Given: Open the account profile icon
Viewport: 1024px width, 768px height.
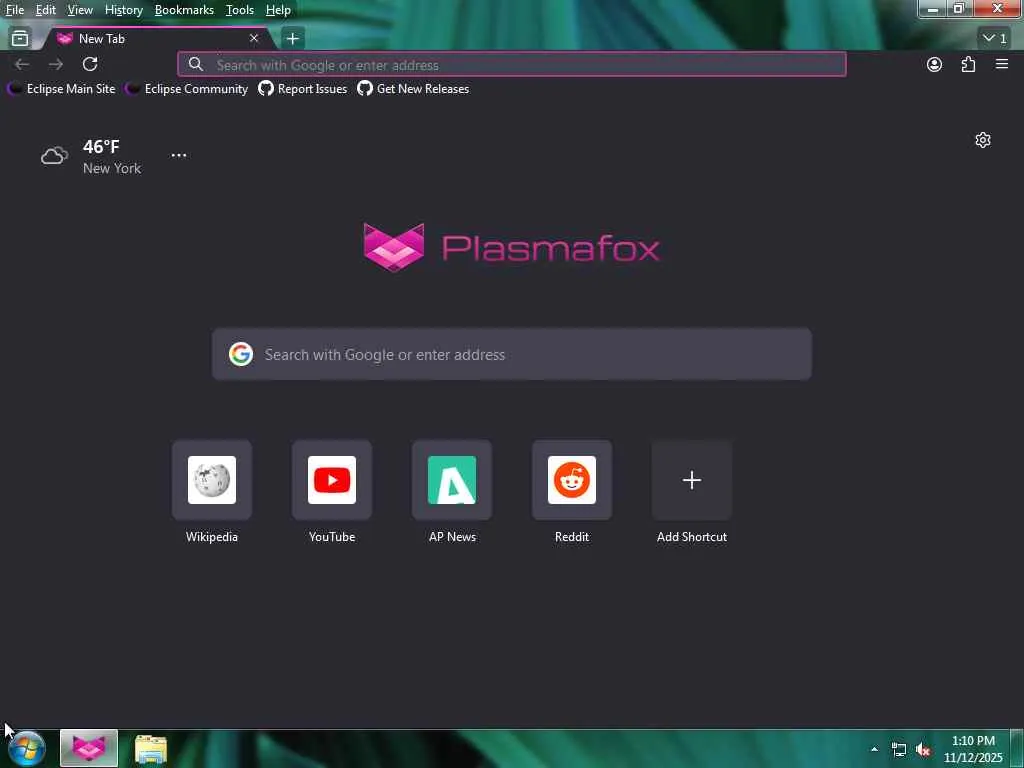Looking at the screenshot, I should [x=935, y=64].
